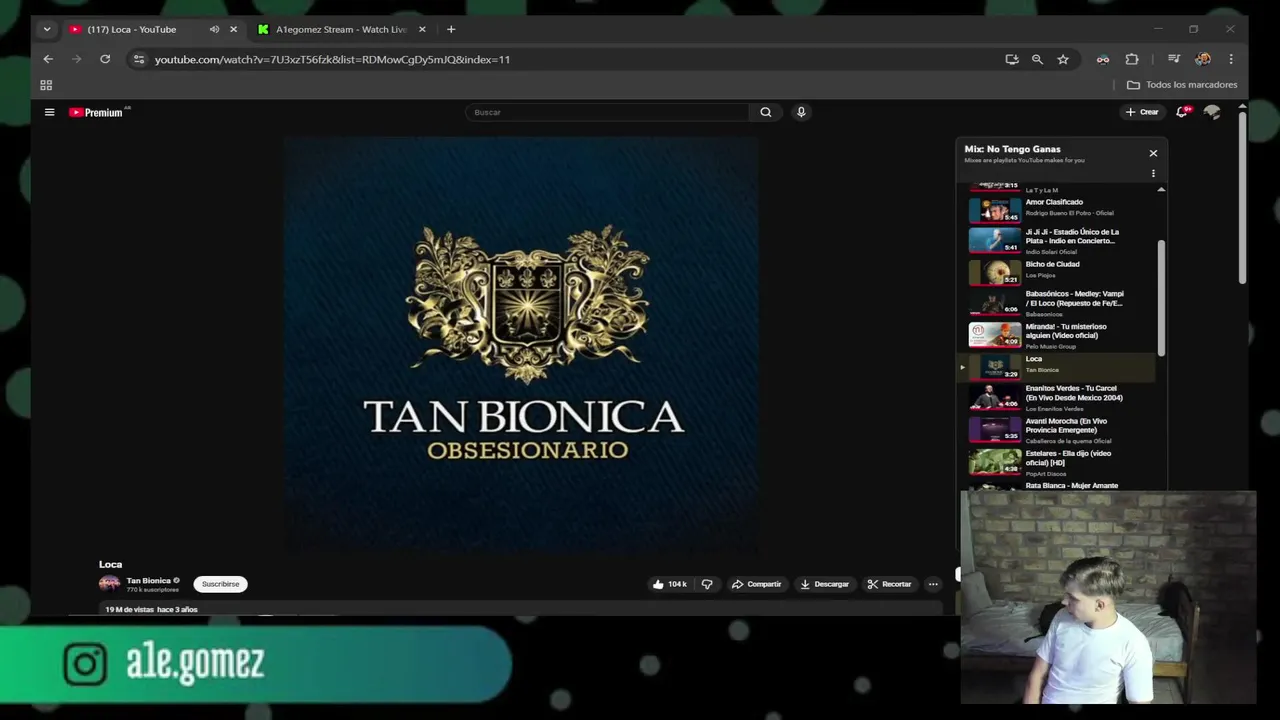Image resolution: width=1280 pixels, height=720 pixels.
Task: Switch to A1egomez Stream tab
Action: [341, 29]
